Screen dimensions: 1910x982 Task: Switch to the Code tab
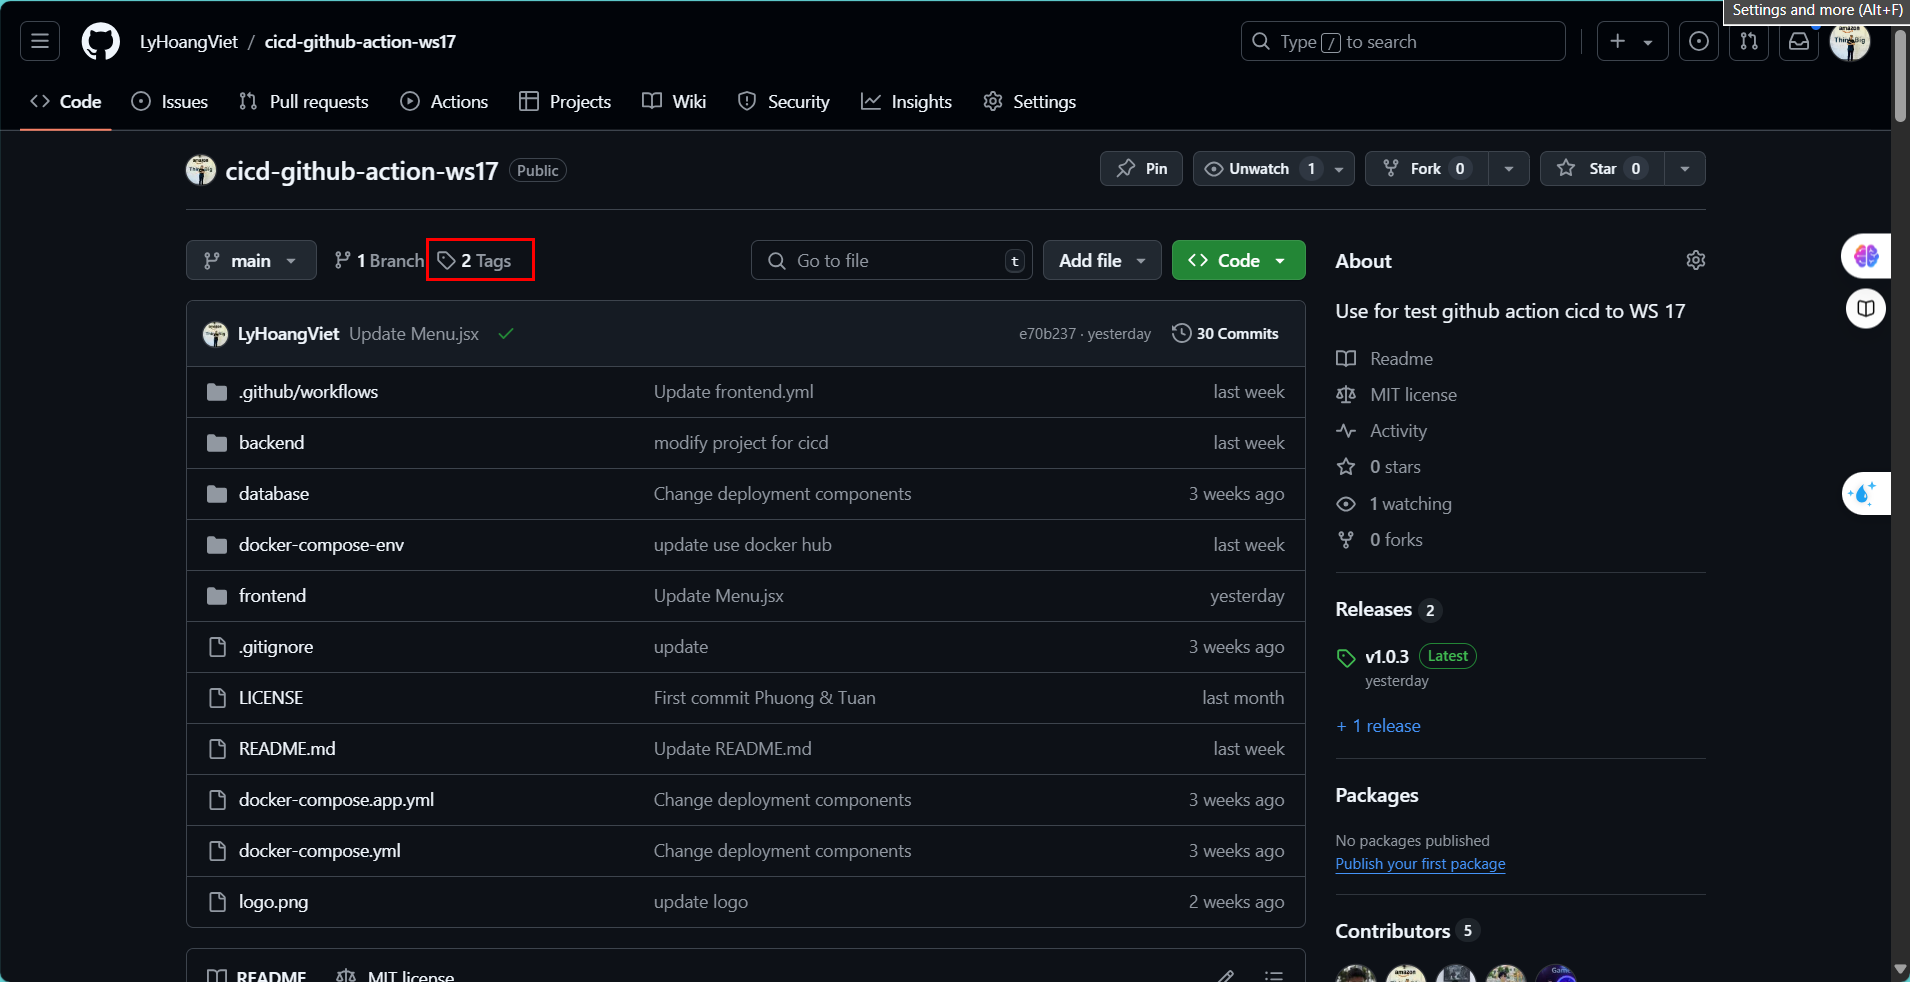coord(66,101)
